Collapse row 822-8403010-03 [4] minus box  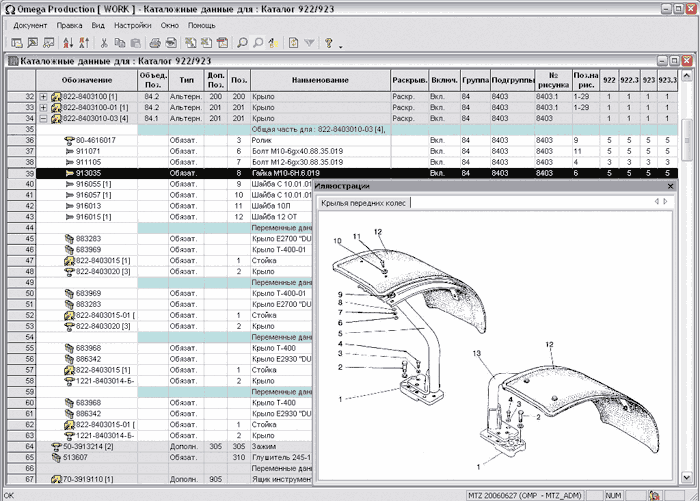tap(43, 118)
